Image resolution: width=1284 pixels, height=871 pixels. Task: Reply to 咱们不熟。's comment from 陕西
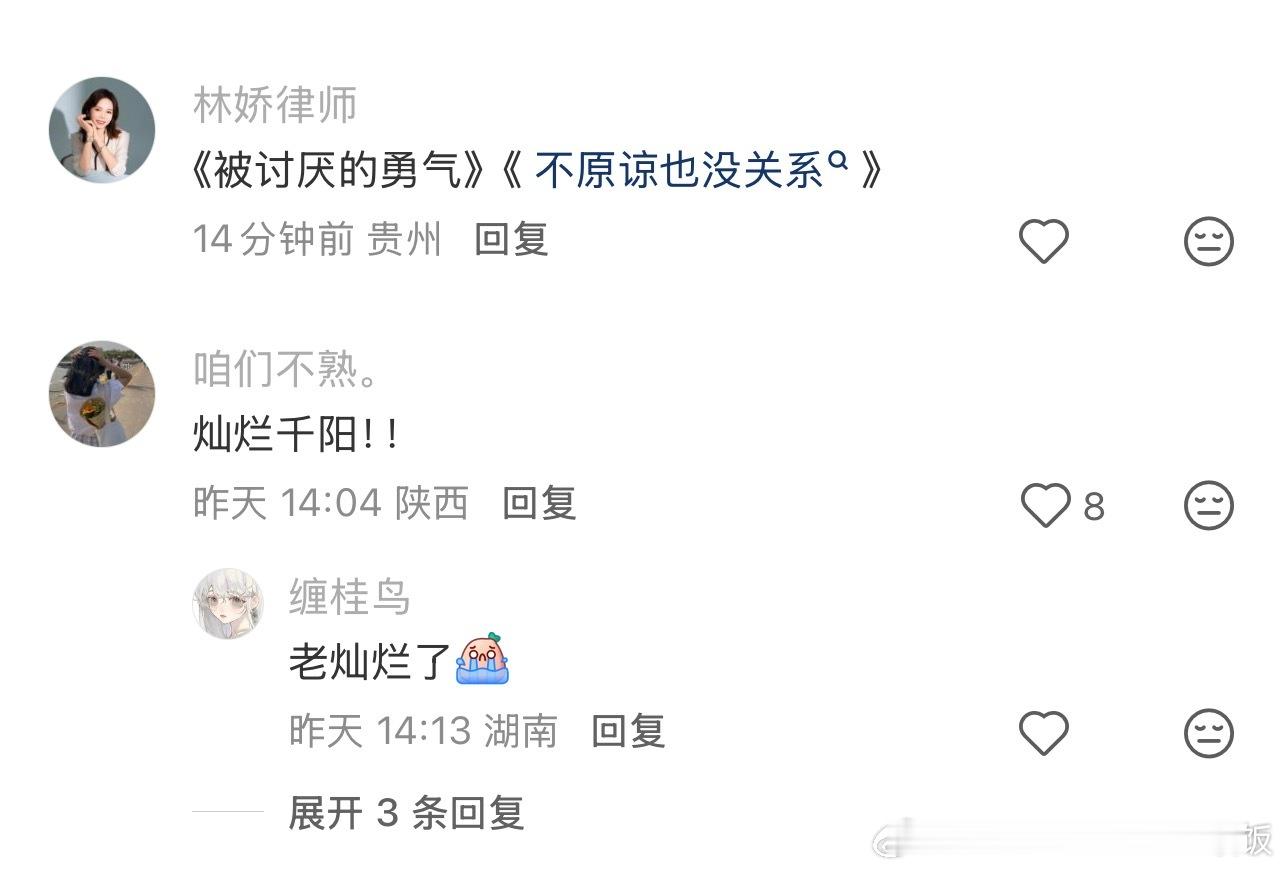(539, 503)
